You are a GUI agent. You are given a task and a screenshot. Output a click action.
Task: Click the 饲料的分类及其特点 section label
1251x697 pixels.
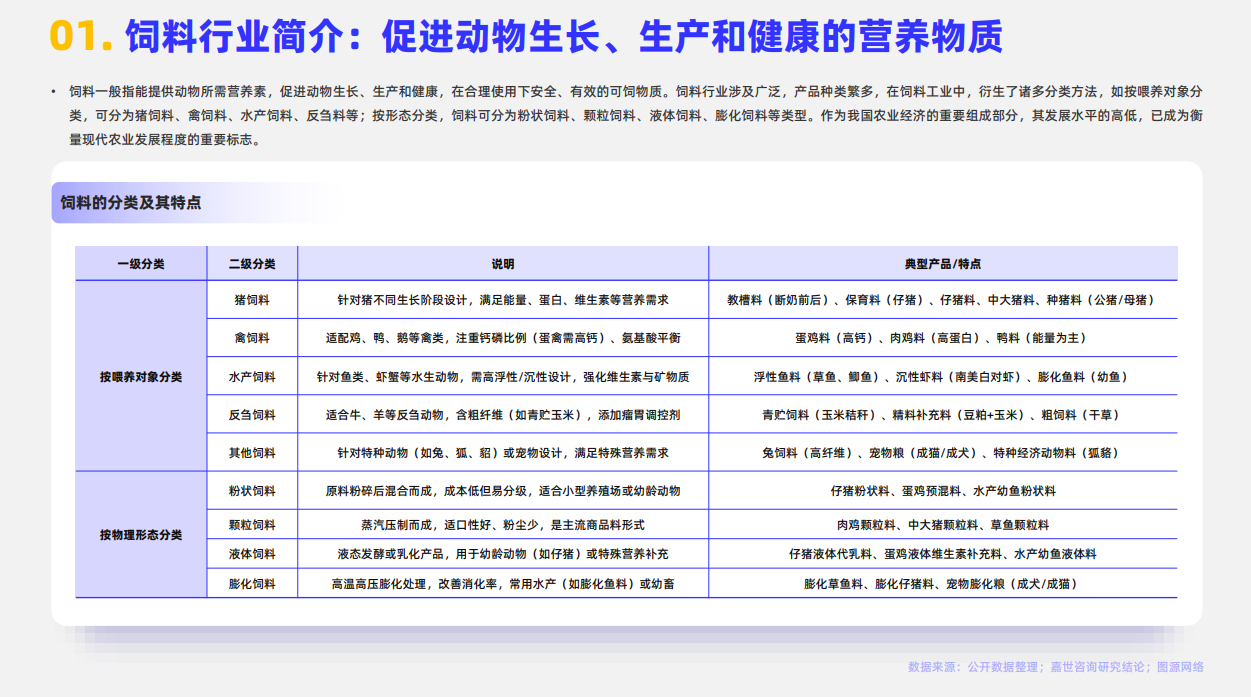(x=131, y=203)
